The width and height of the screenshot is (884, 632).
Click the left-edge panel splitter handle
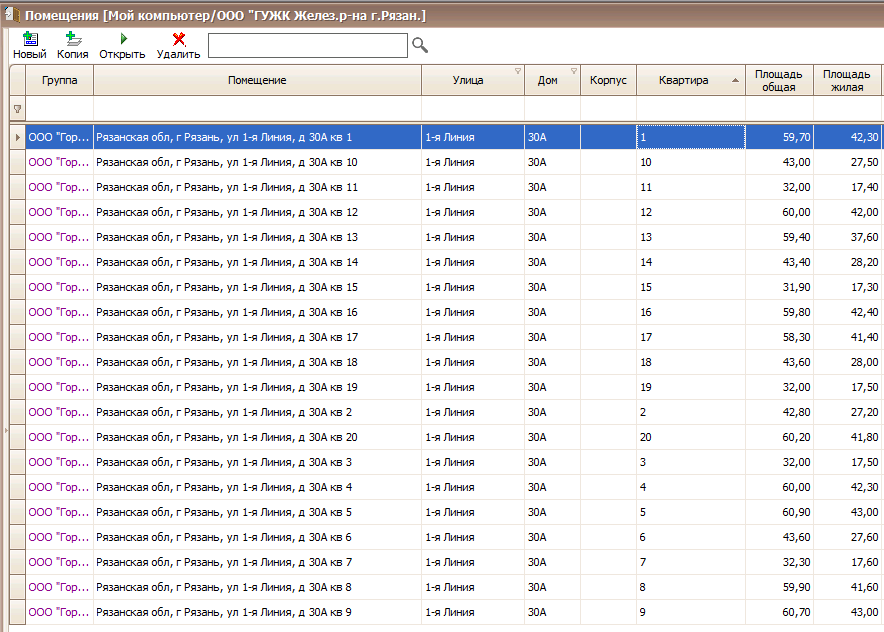click(5, 430)
